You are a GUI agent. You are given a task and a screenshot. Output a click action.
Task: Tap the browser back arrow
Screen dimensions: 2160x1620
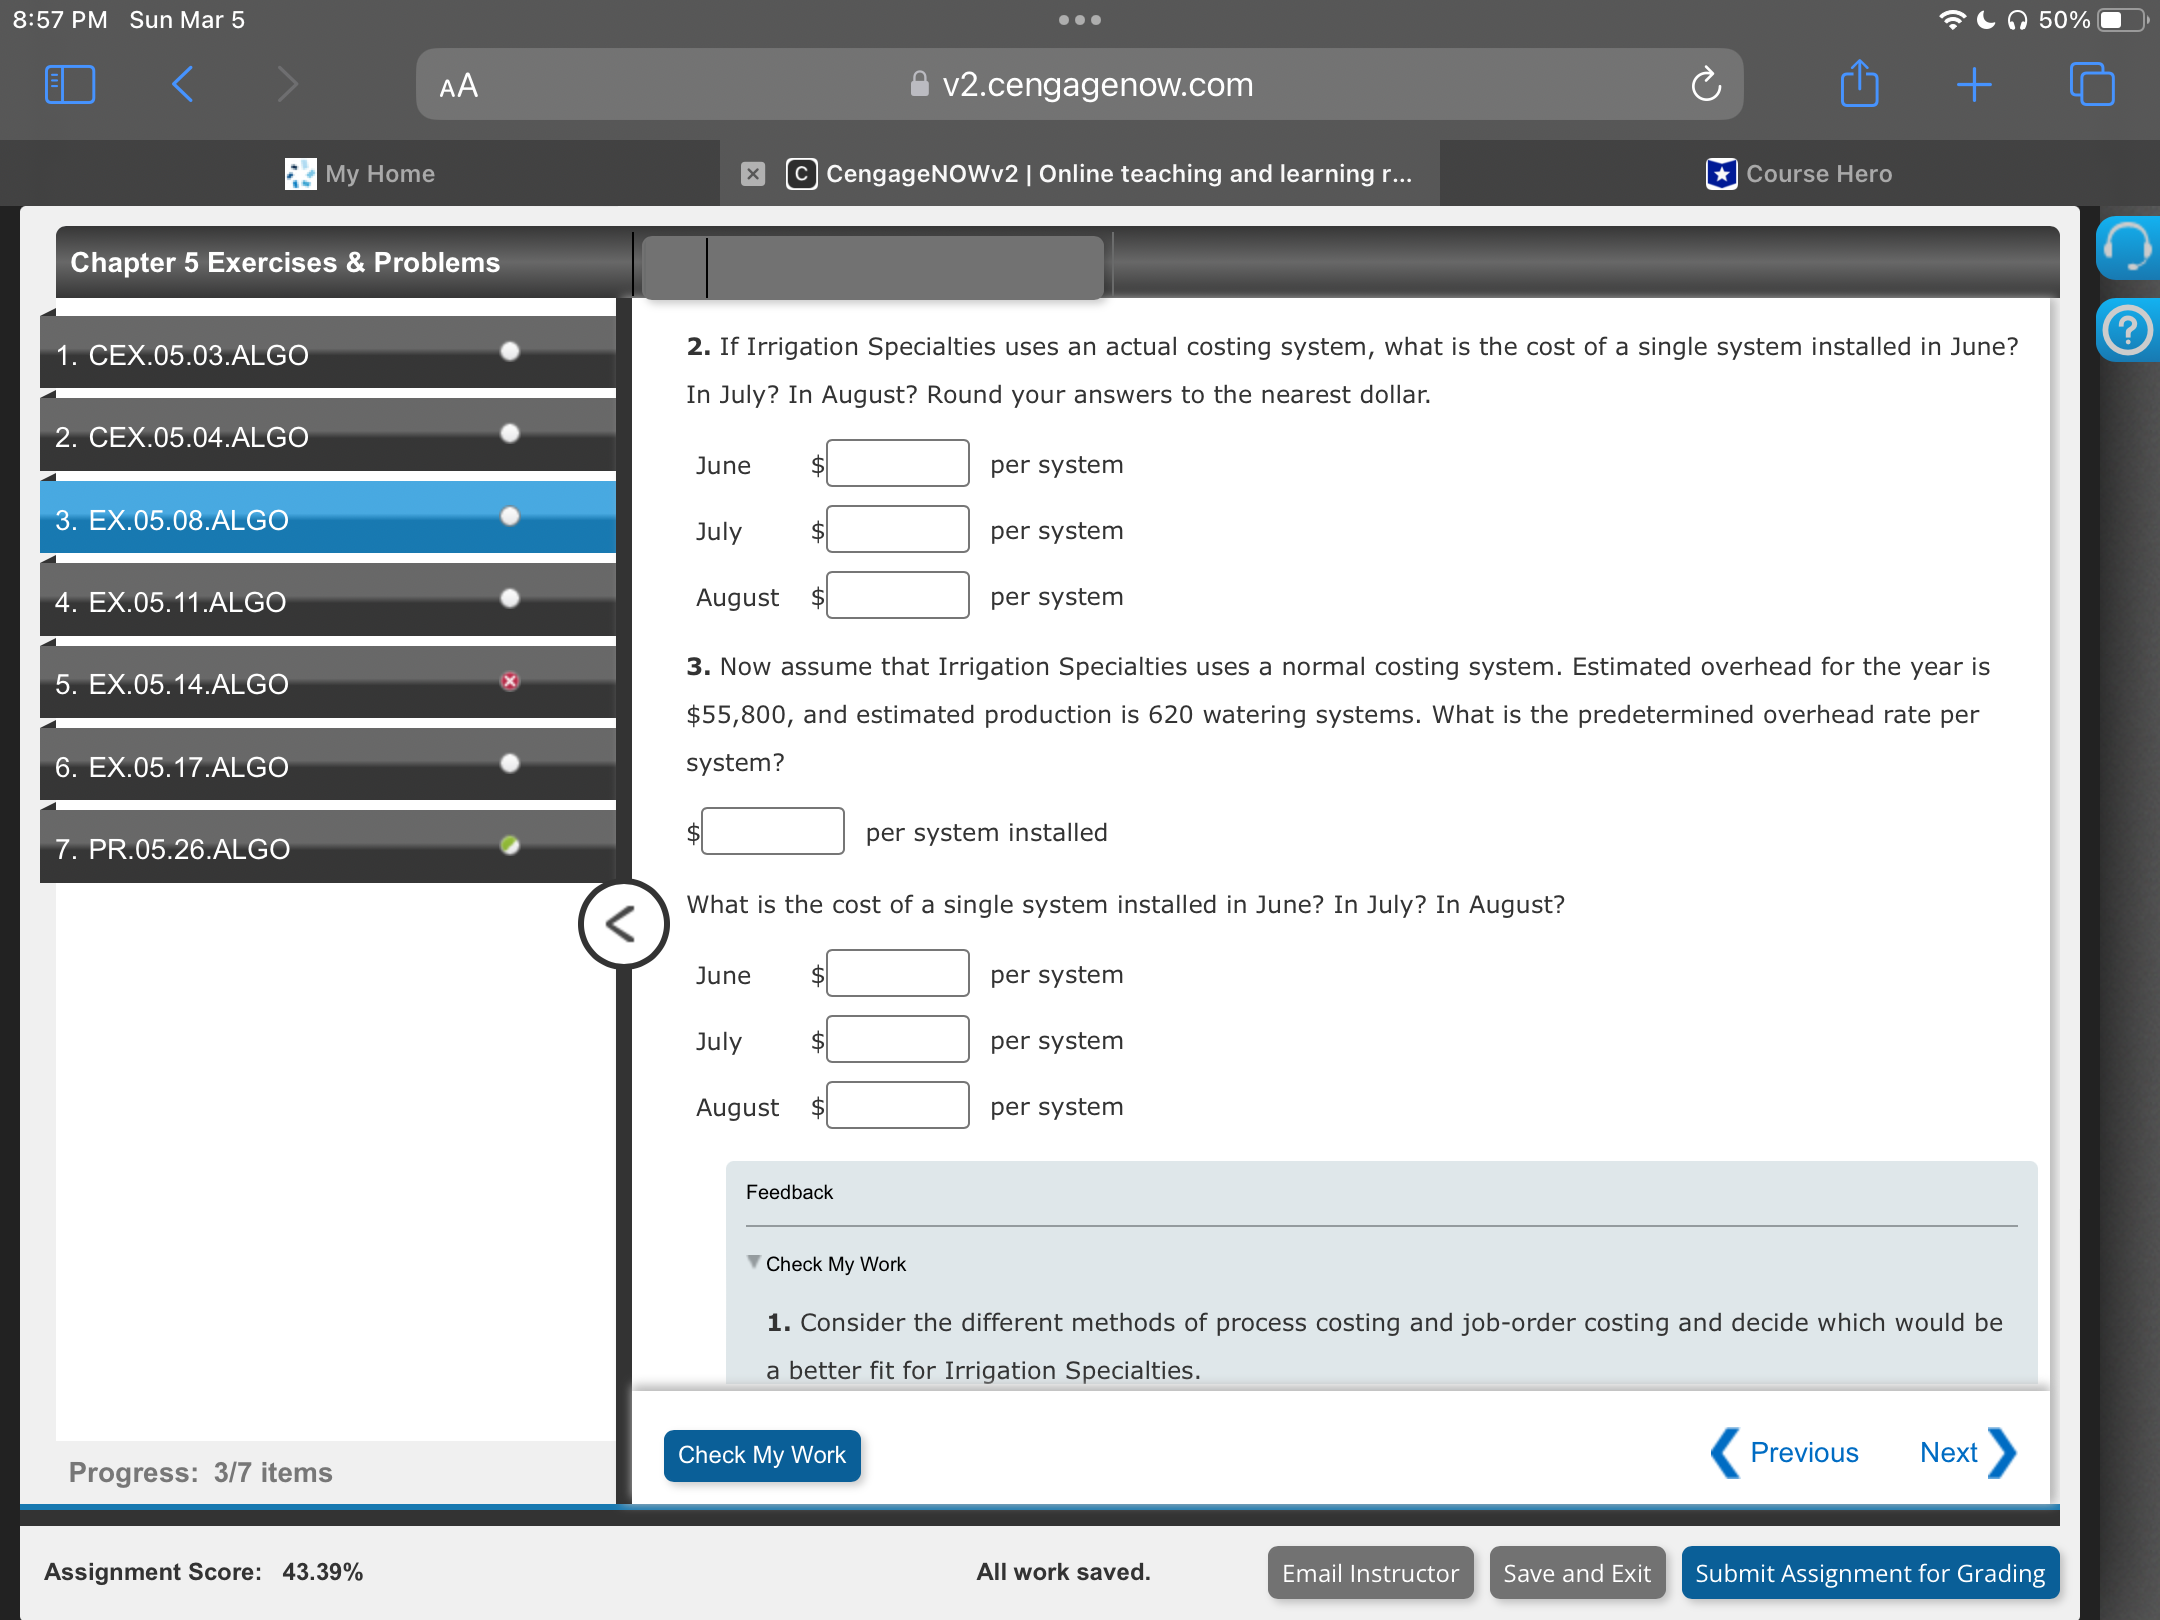[x=182, y=85]
